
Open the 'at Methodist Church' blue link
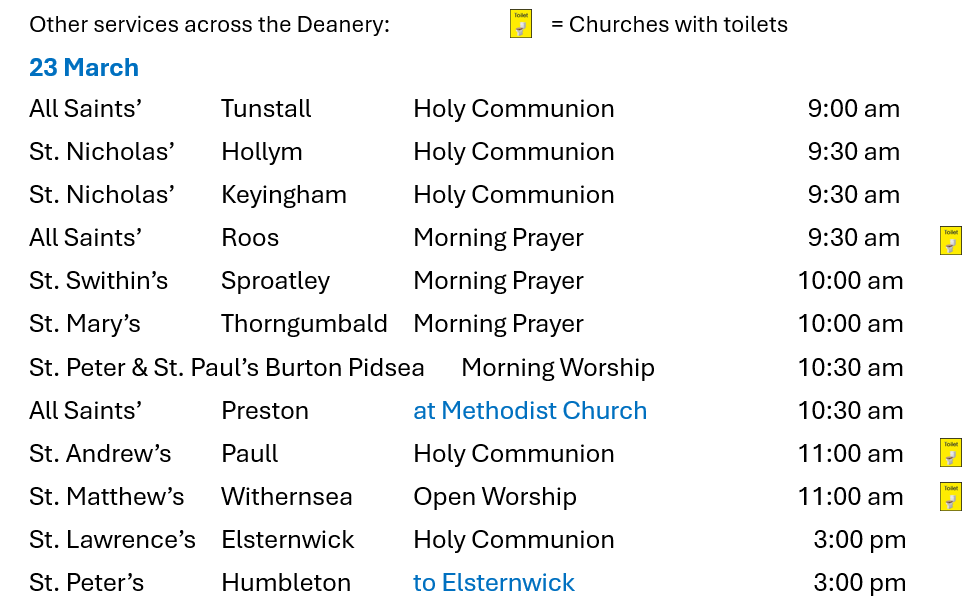coord(530,410)
